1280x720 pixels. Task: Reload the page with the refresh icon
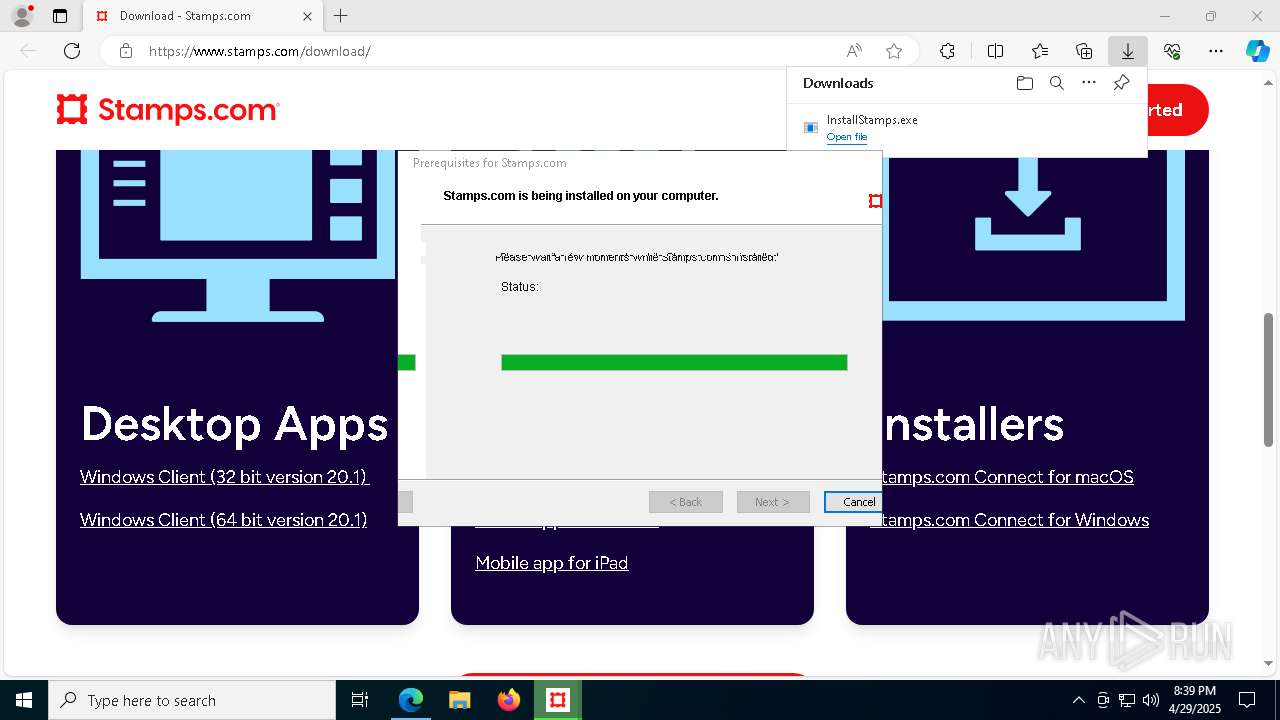pos(72,51)
